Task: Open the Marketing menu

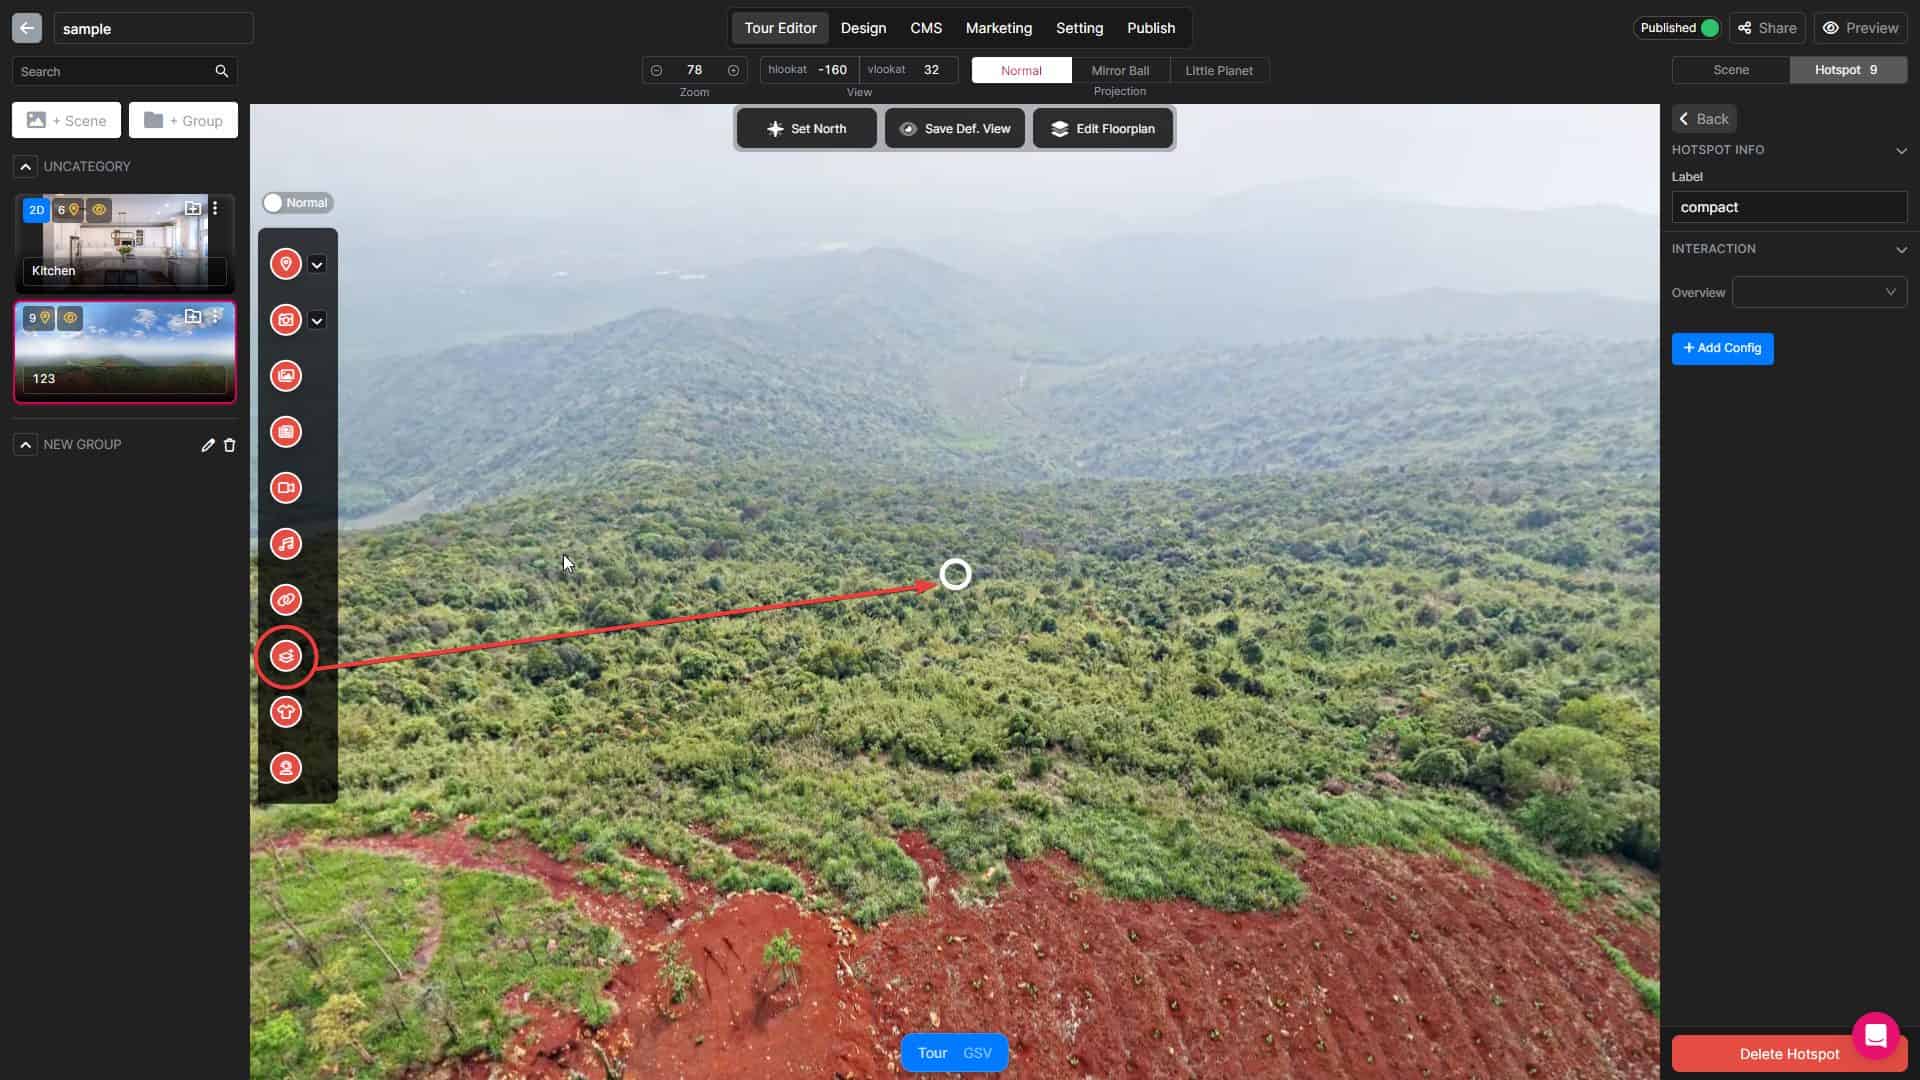Action: pyautogui.click(x=998, y=28)
